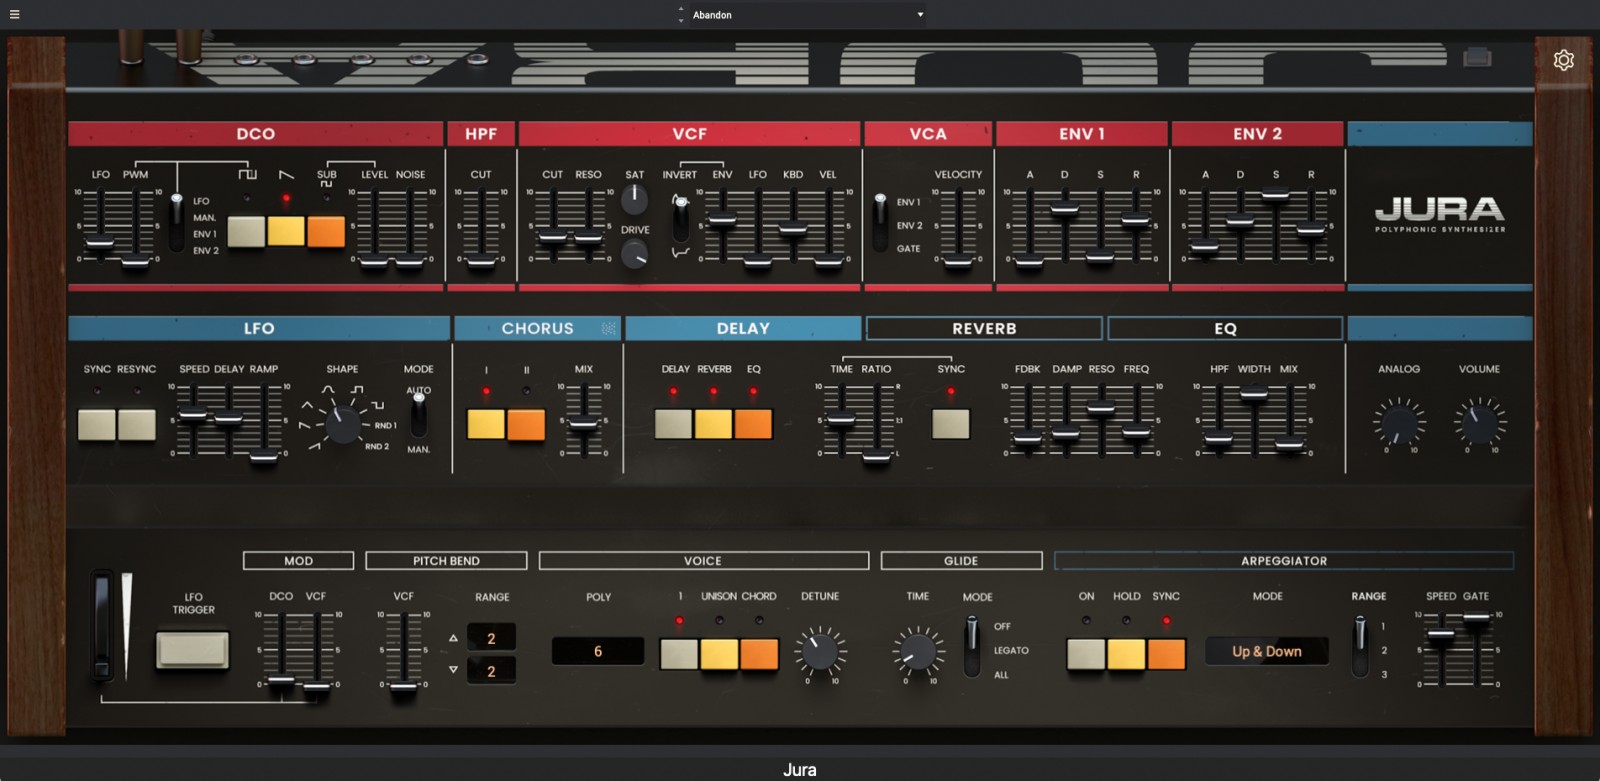
Task: Turn the LFO SHAPE selector knob
Action: coord(343,424)
